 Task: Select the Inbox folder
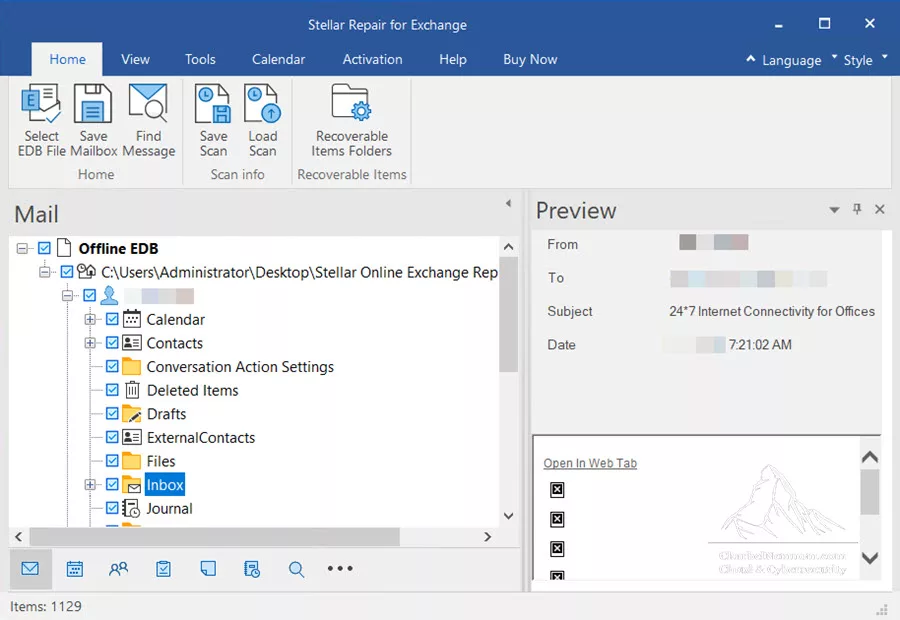(165, 485)
